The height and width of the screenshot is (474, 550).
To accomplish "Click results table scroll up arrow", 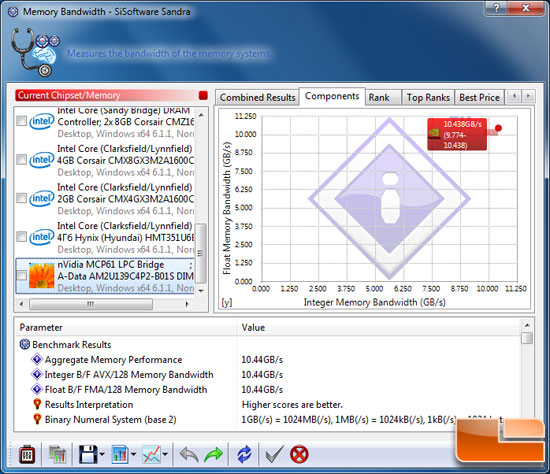I will coord(527,326).
